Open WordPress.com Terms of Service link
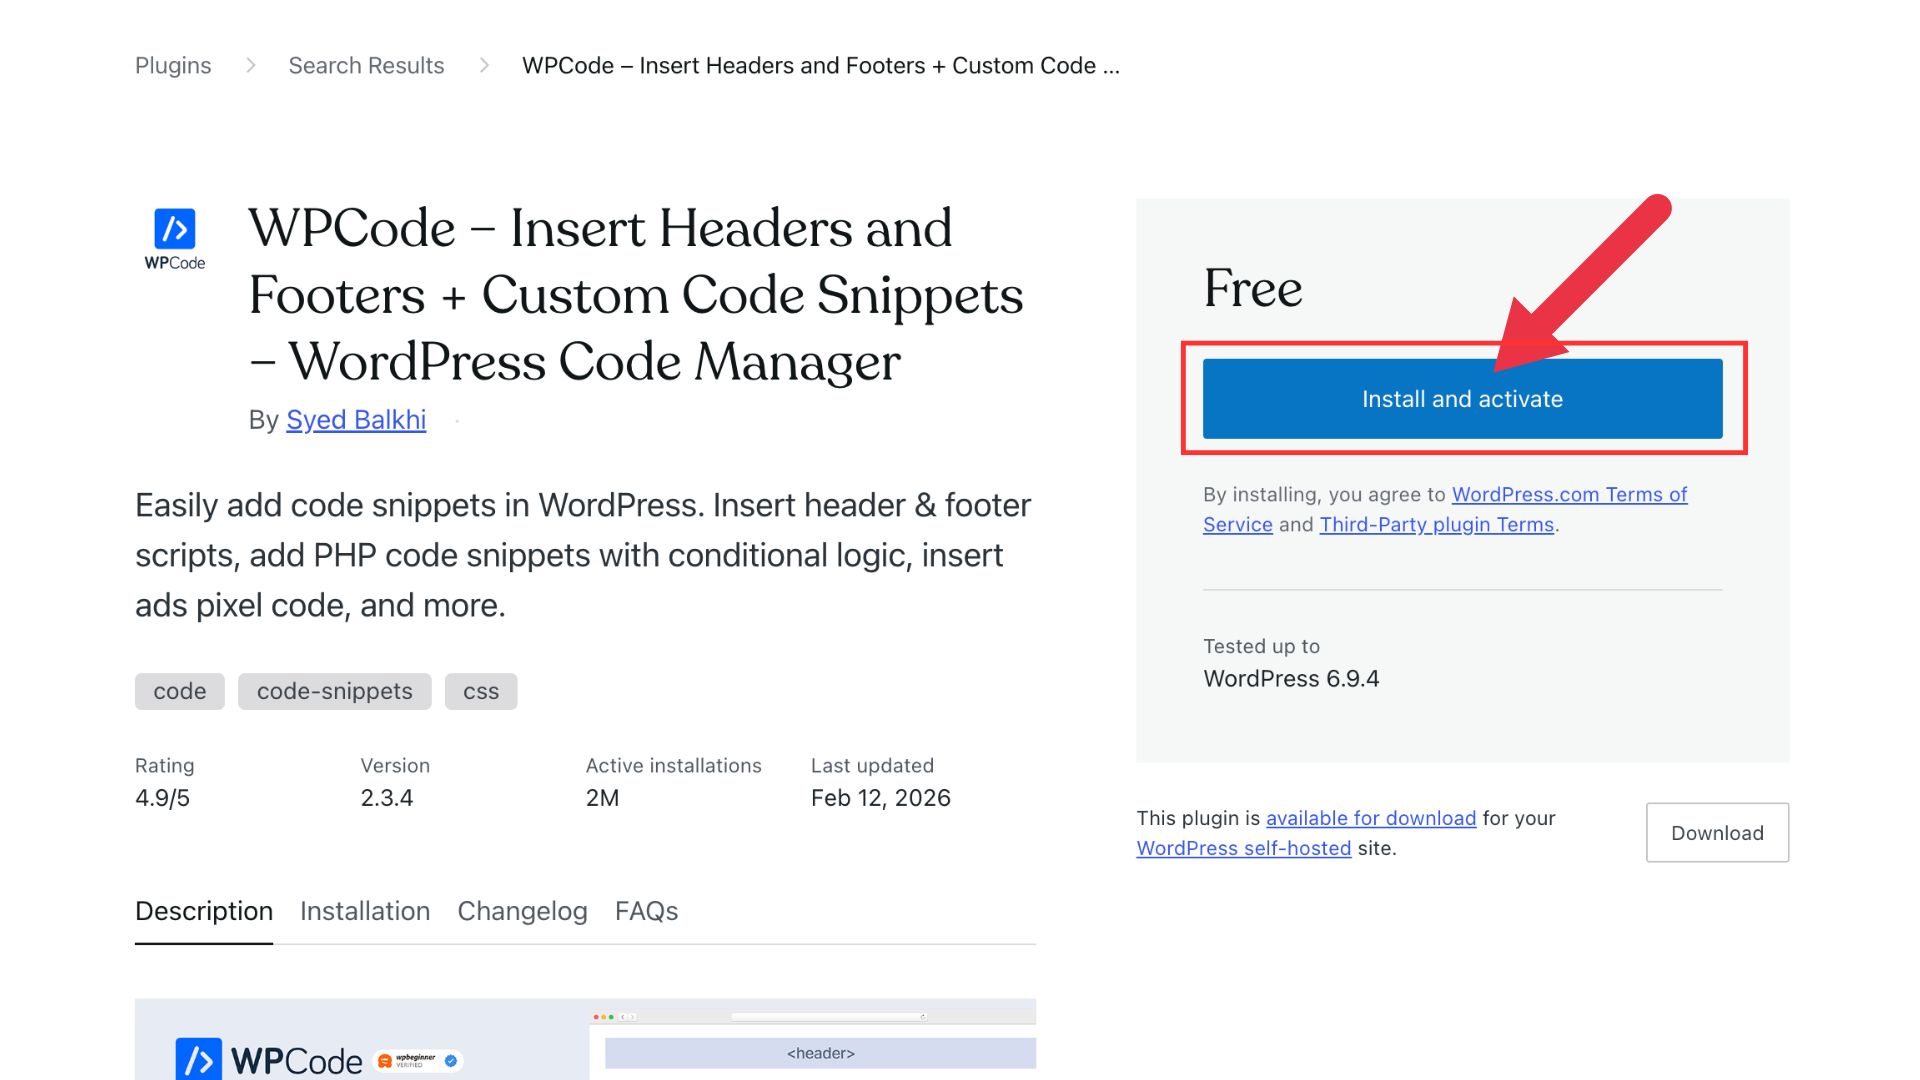Screen dimensions: 1920x1080 [1445, 509]
